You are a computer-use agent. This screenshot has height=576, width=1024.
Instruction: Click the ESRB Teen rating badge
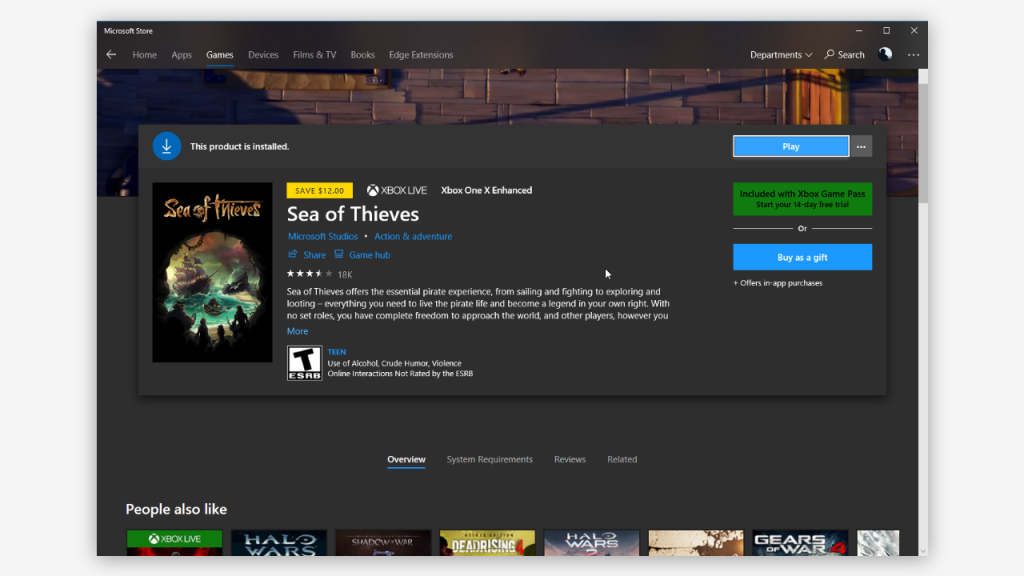tap(304, 362)
